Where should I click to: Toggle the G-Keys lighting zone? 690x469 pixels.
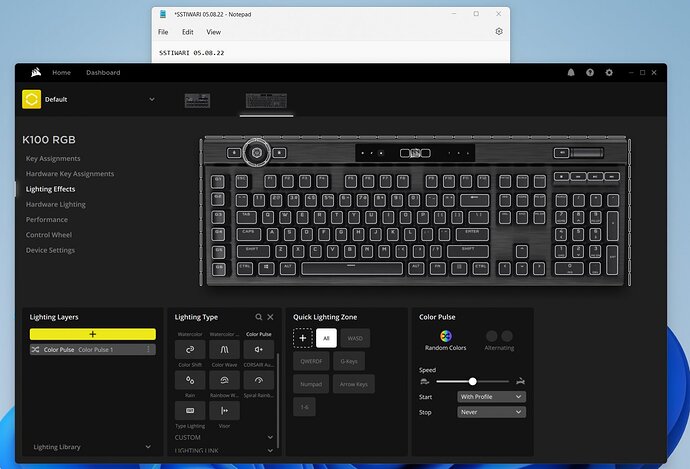point(349,361)
